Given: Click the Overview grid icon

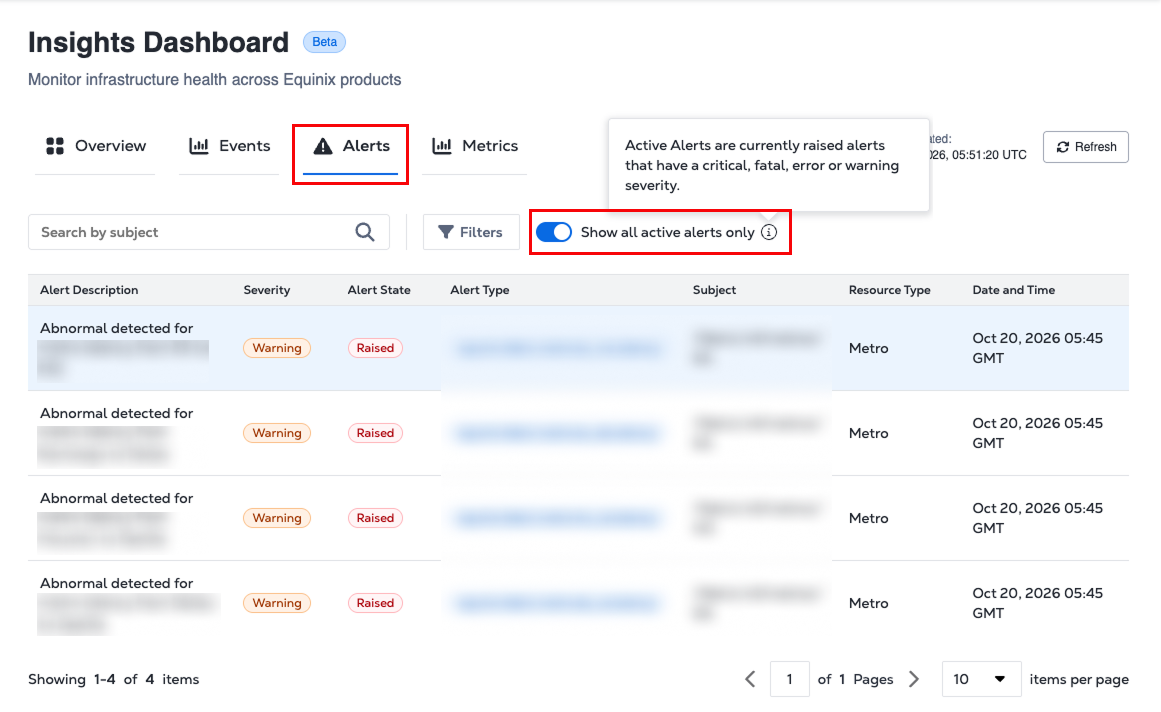Looking at the screenshot, I should (55, 146).
